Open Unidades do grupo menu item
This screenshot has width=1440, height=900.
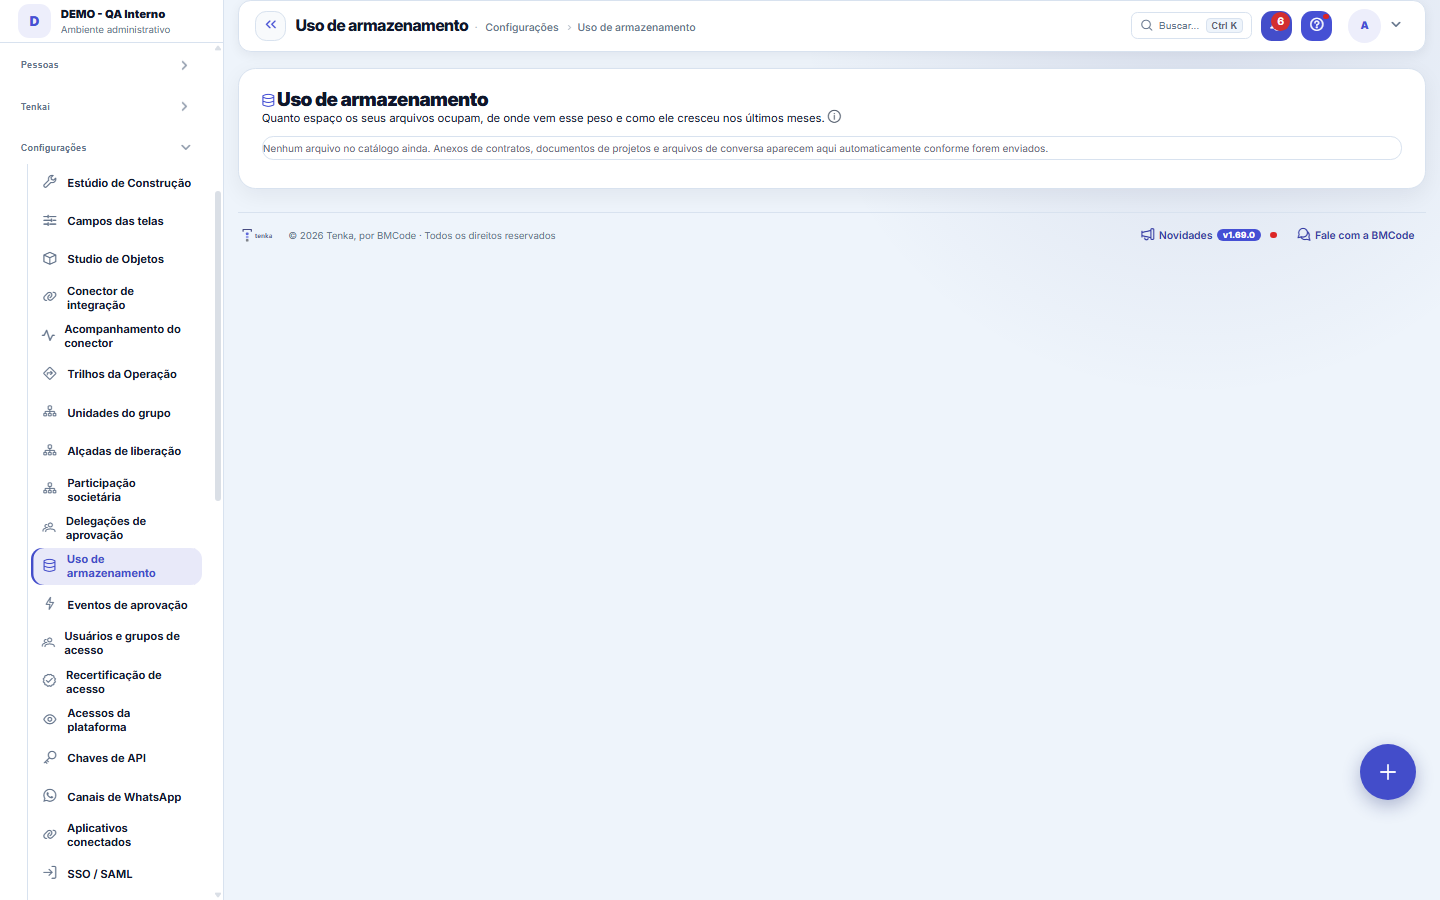117,412
